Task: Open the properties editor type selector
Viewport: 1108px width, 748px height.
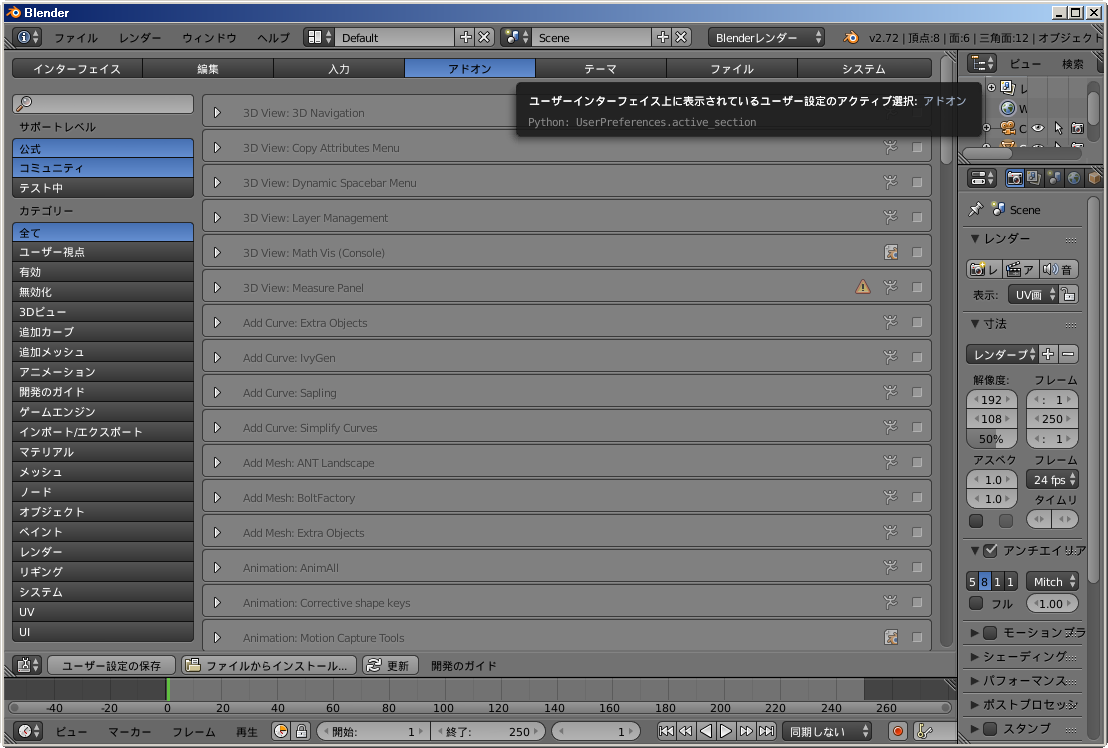Action: click(x=981, y=178)
